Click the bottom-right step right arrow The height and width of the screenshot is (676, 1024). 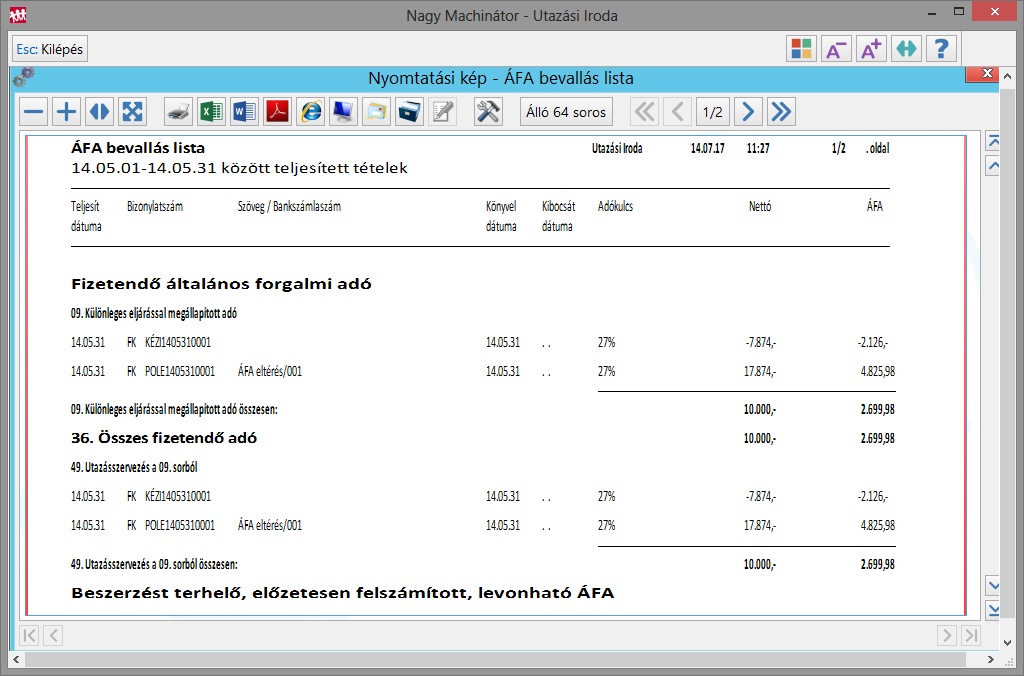click(x=946, y=635)
